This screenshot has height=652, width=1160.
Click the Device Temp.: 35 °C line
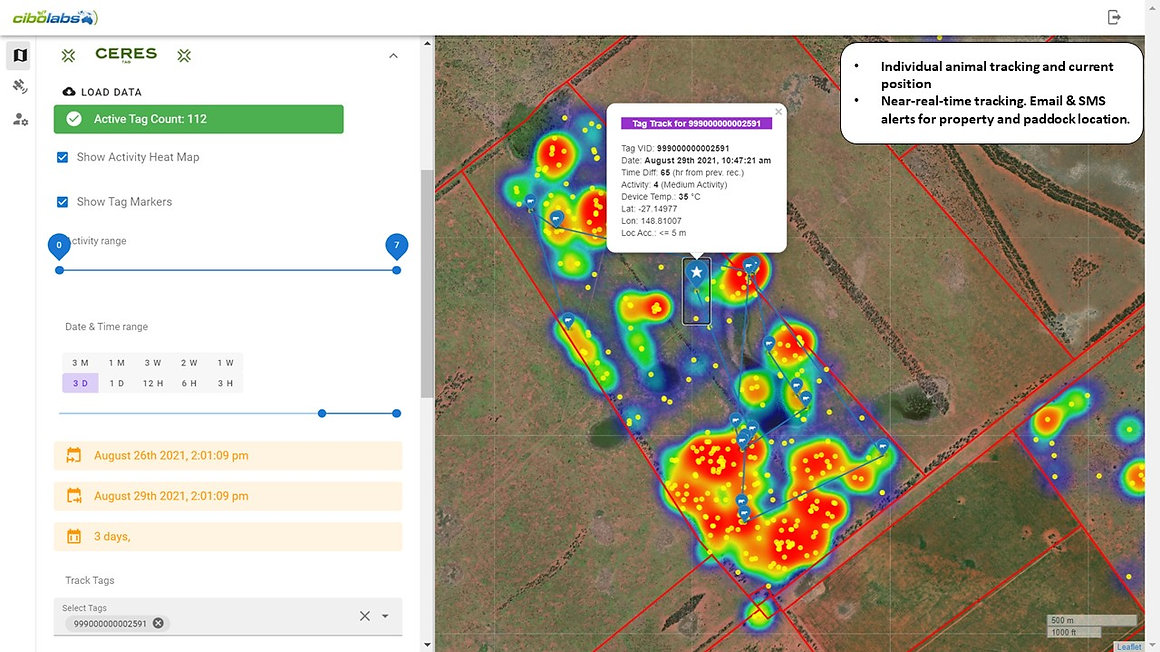(x=661, y=197)
